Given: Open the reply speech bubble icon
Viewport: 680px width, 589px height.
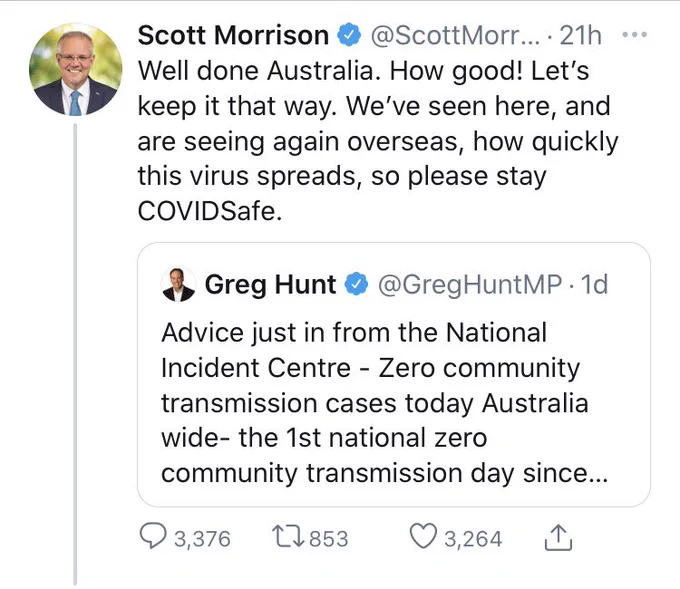Looking at the screenshot, I should point(153,537).
